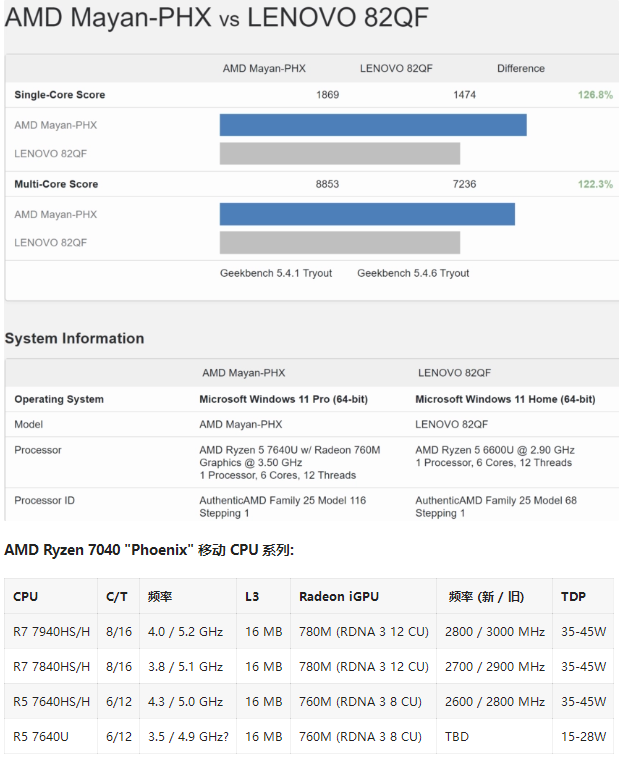Open the Geekbench 5.4.1 Tryout label
Screen dimensions: 623x757
[x=276, y=273]
